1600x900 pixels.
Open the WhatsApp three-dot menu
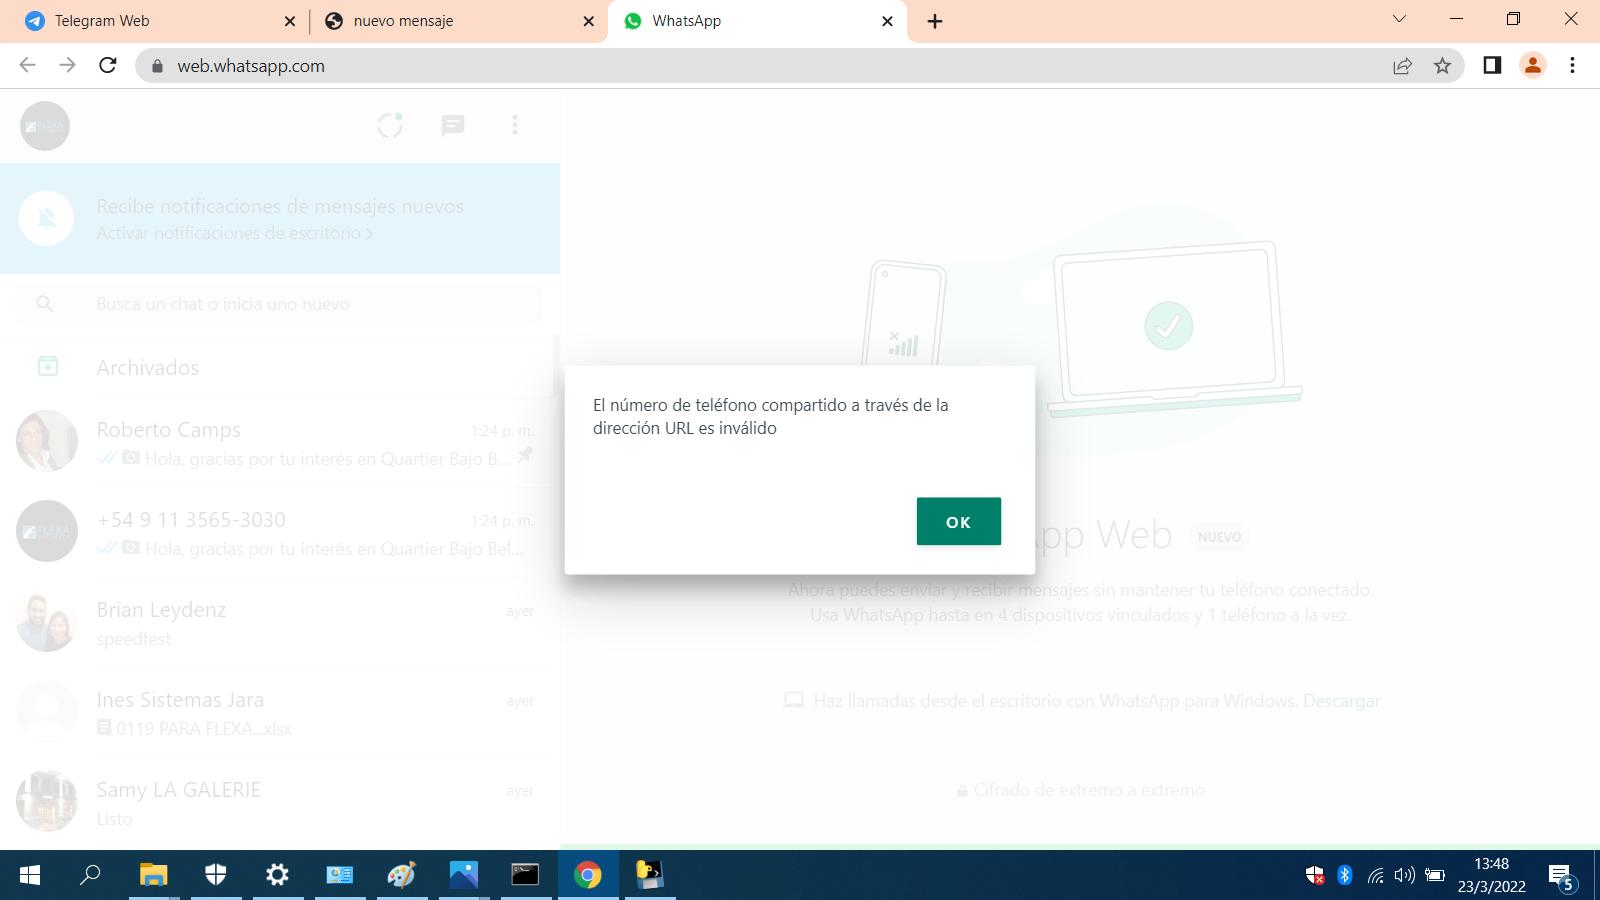515,125
